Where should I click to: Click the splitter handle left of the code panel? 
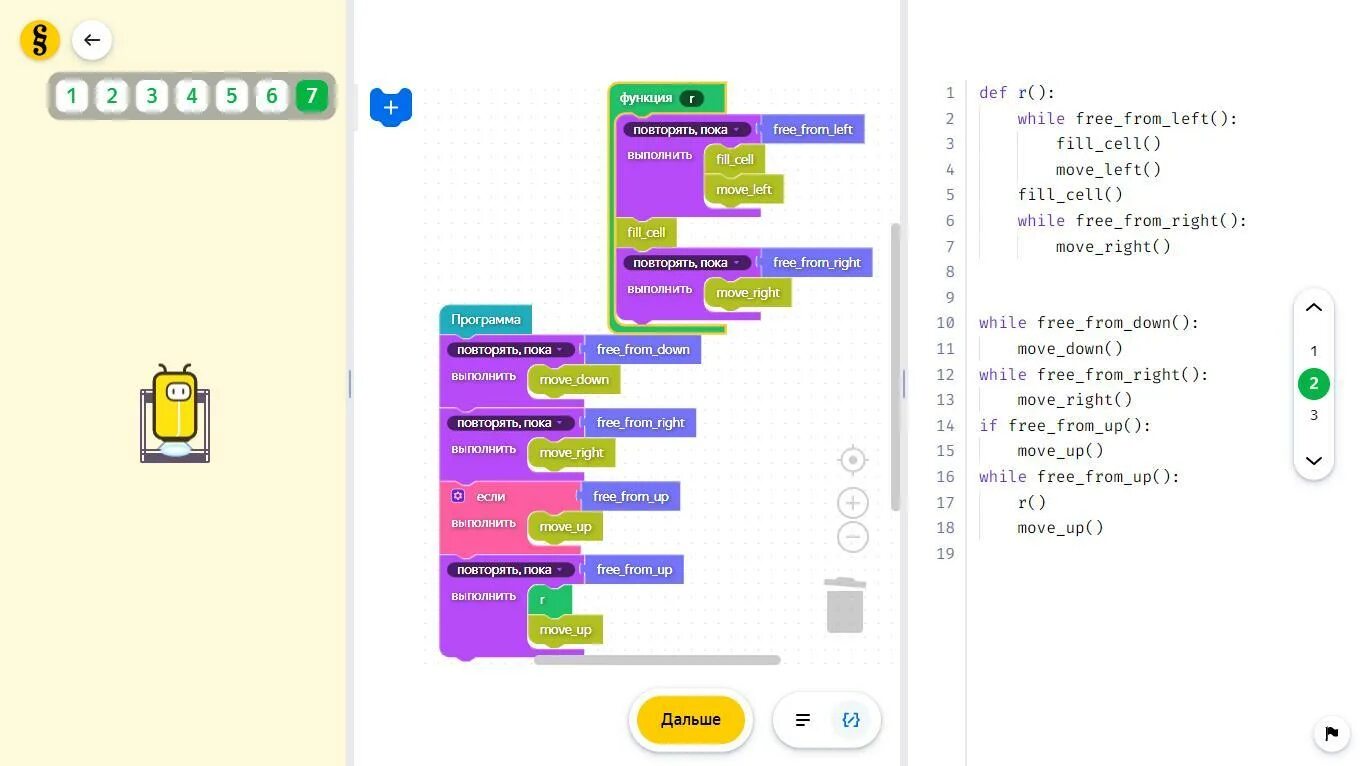(904, 384)
